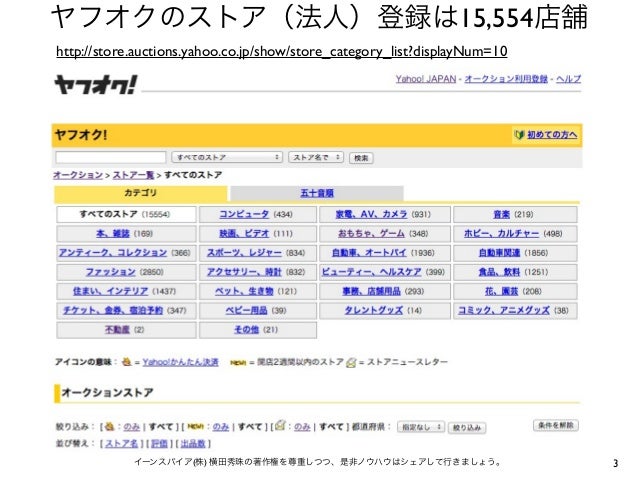
Task: Open the スポーツ、レジャー category
Action: (244, 253)
